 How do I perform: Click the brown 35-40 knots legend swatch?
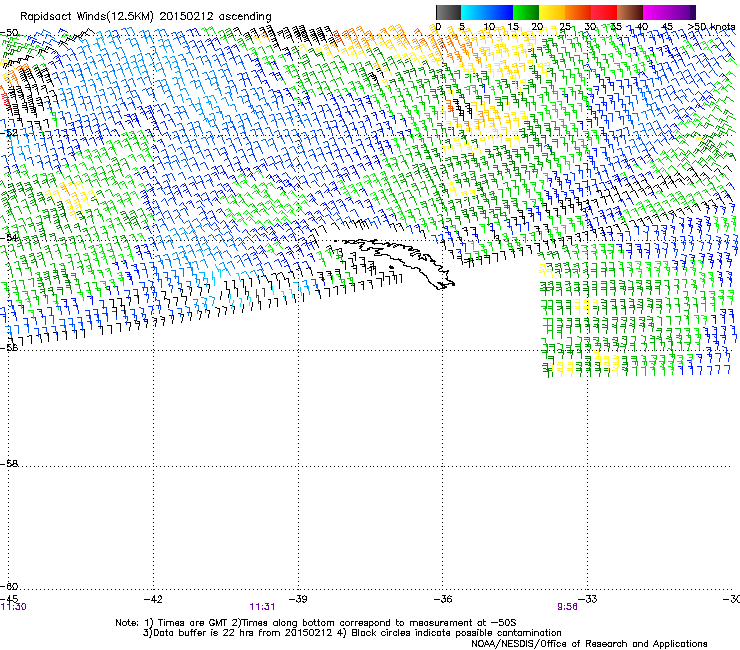(x=630, y=12)
